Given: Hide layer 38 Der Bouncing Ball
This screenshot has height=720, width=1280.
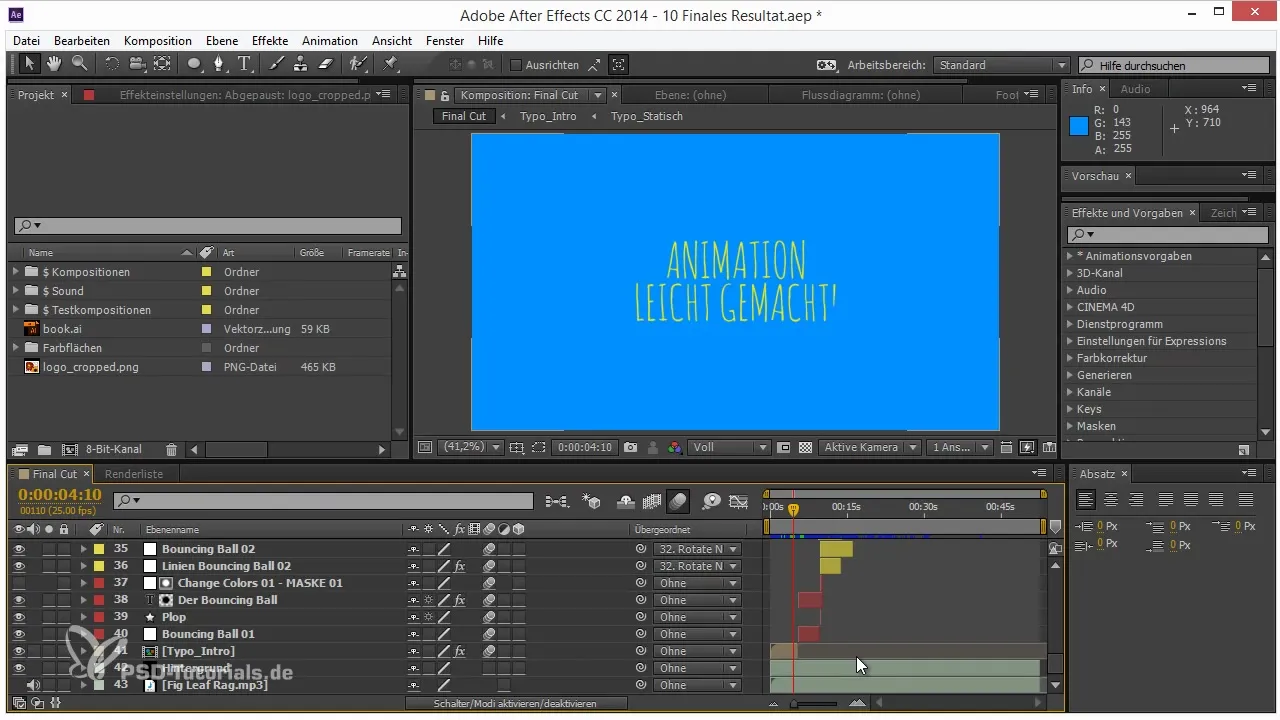Looking at the screenshot, I should point(19,600).
